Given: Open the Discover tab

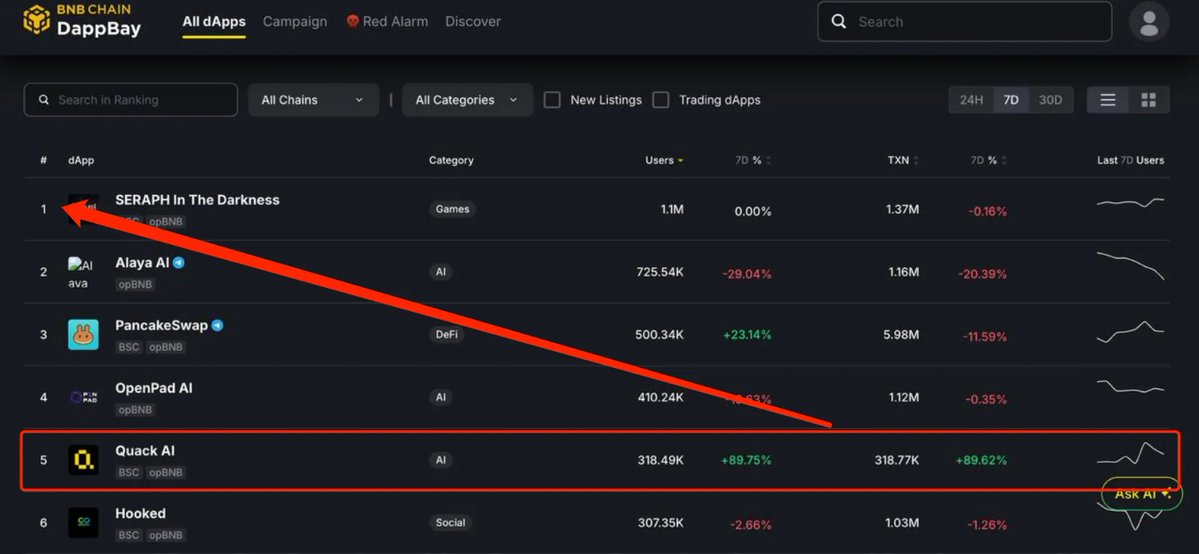Looking at the screenshot, I should tap(473, 21).
